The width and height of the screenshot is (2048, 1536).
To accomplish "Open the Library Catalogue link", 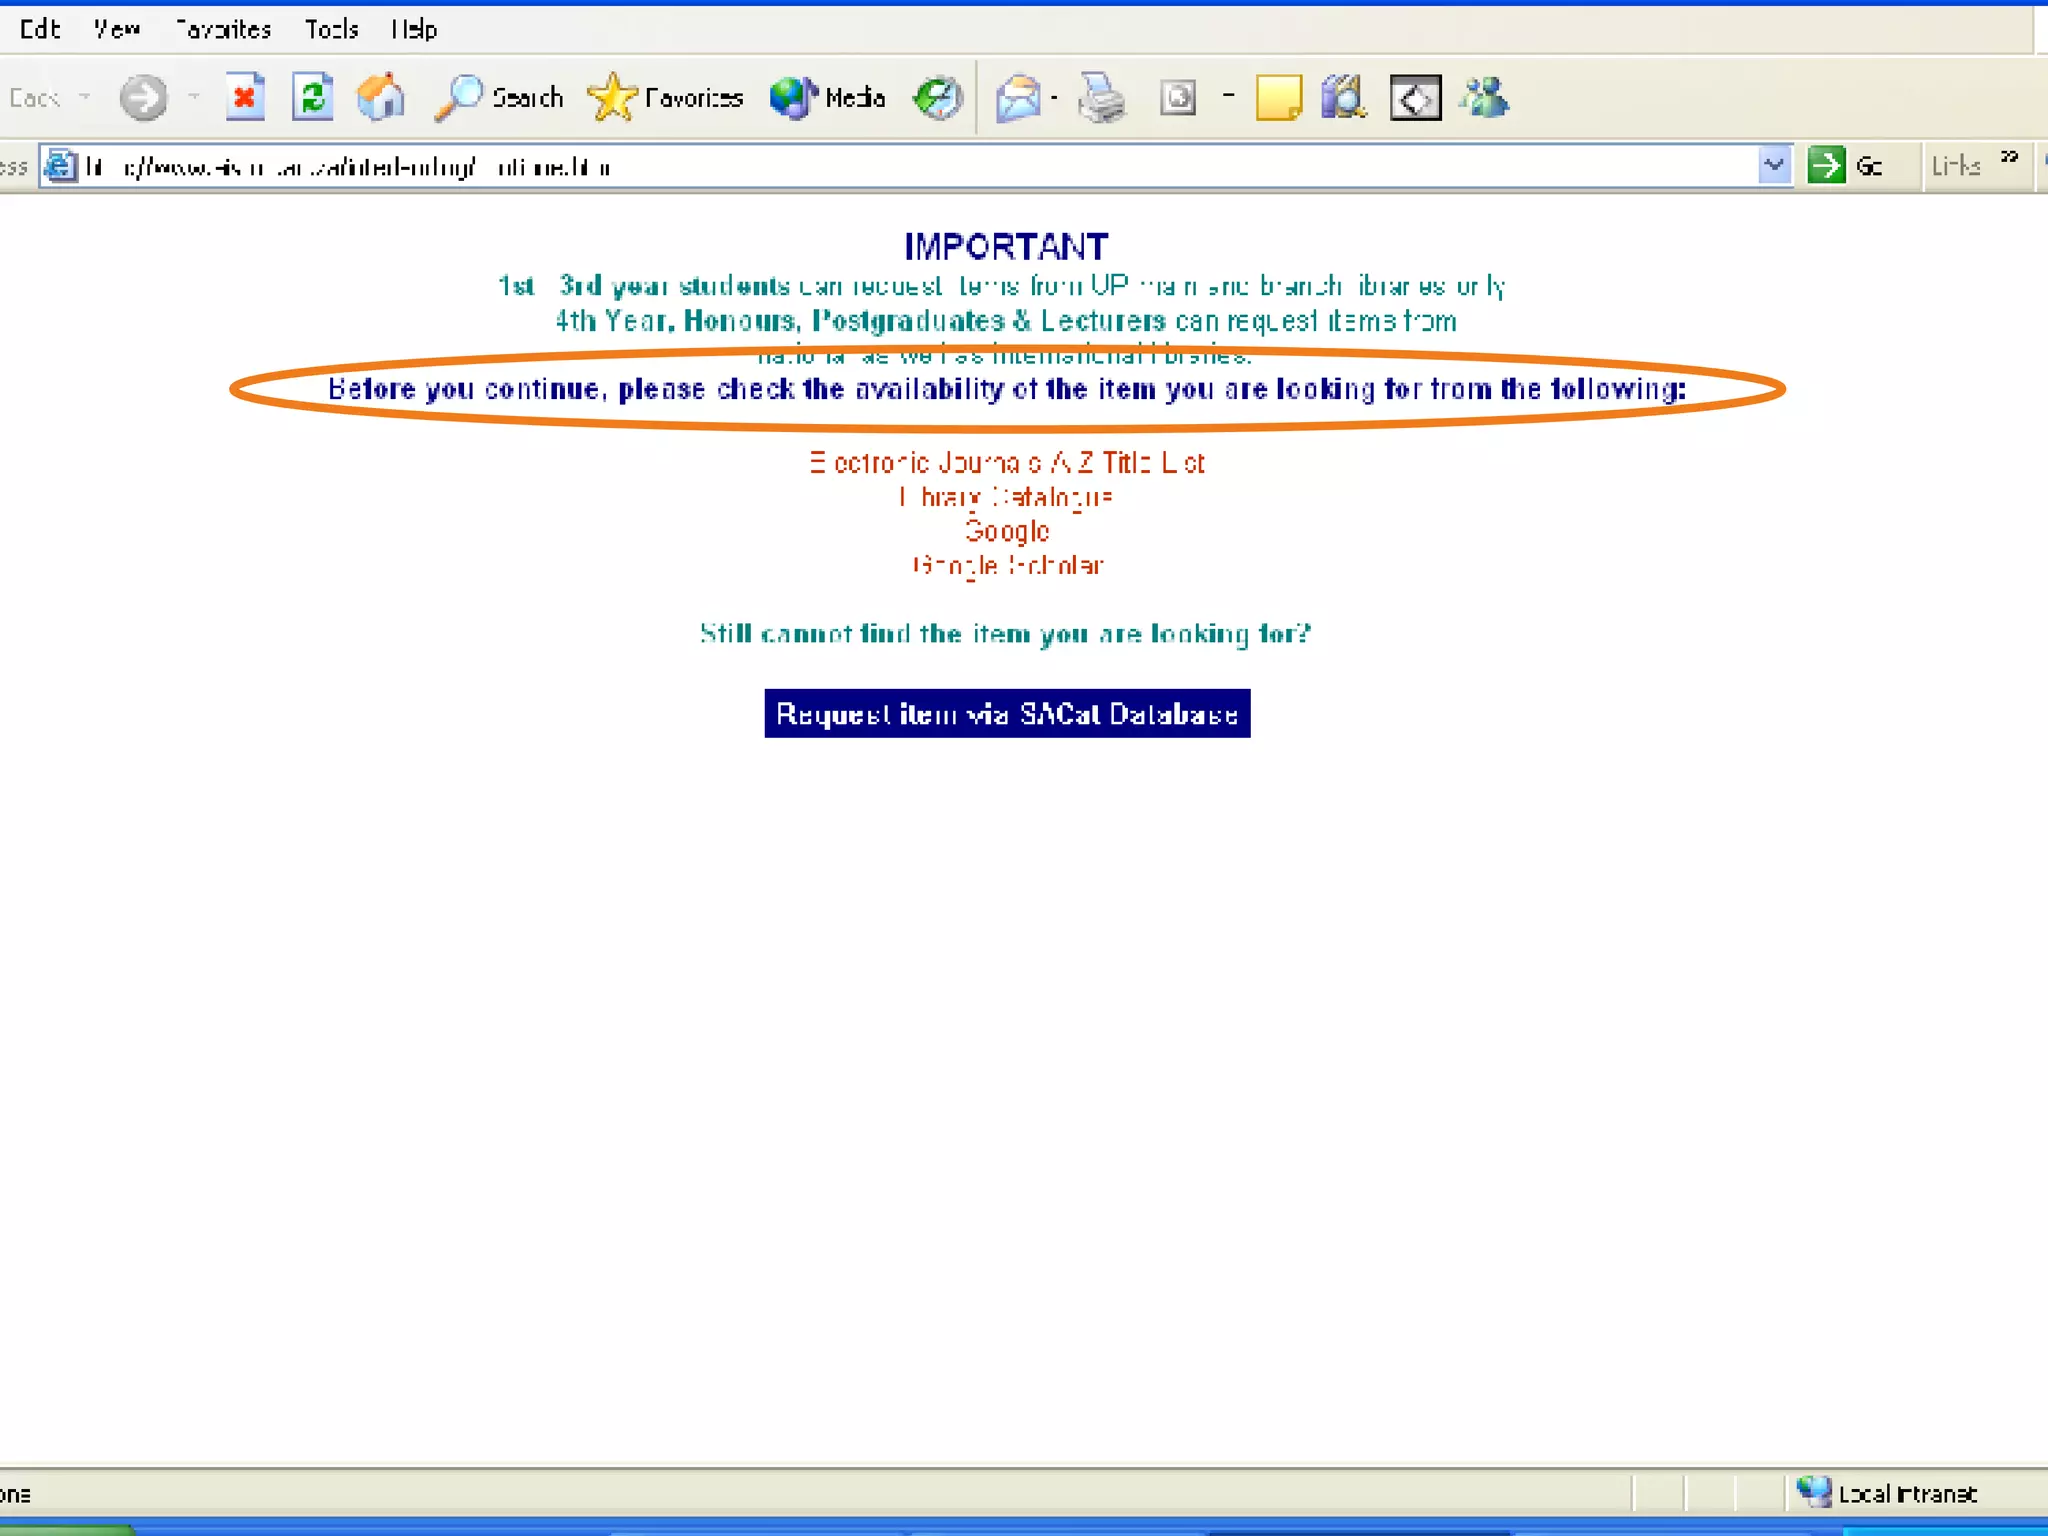I will (1006, 497).
